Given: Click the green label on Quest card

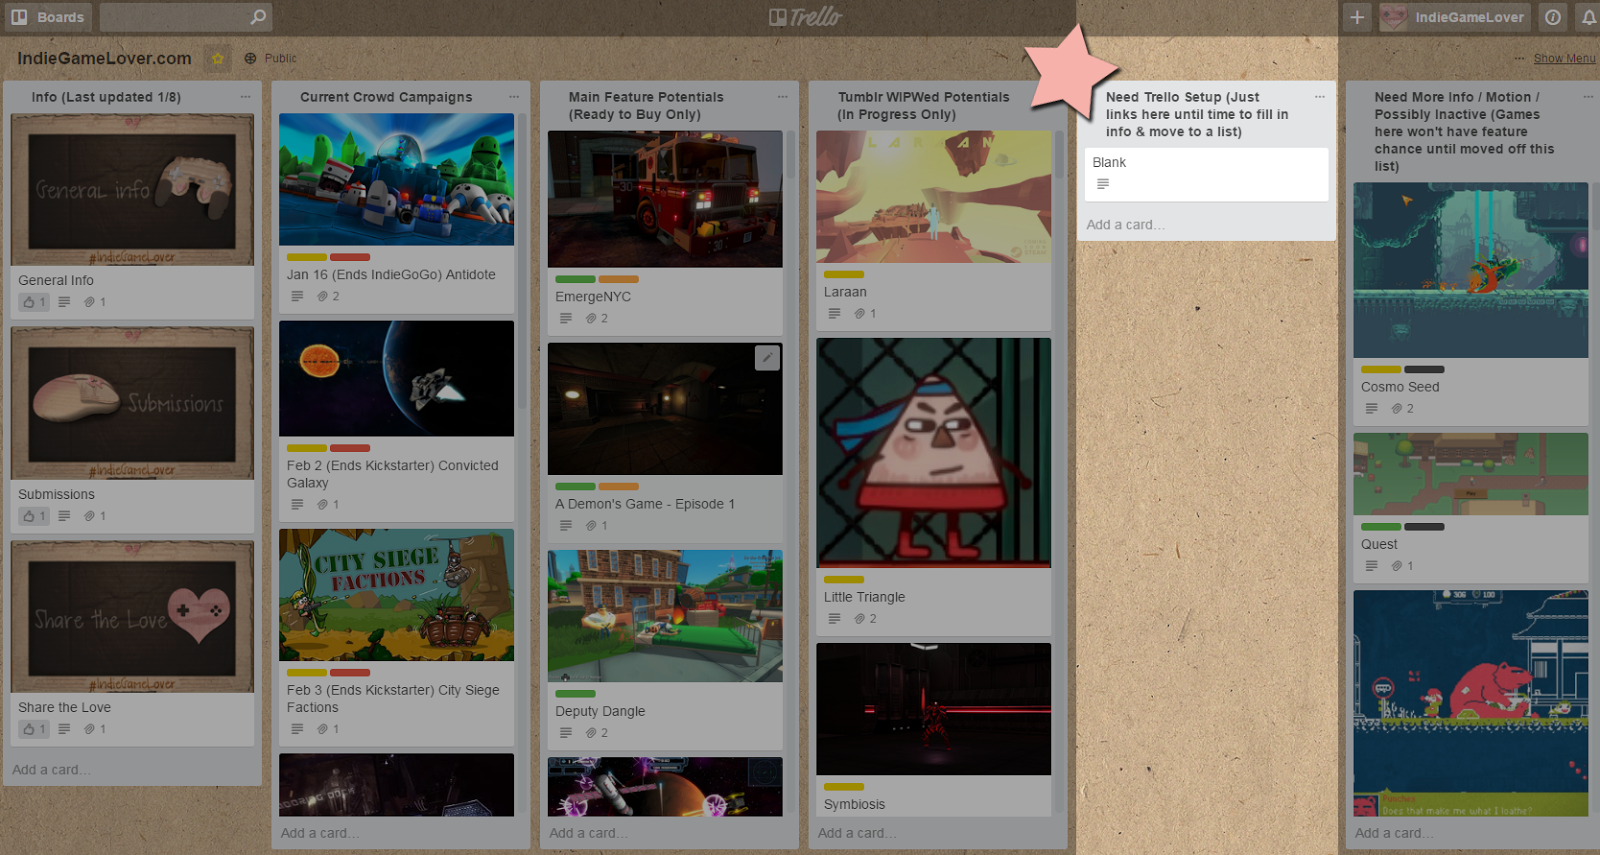Looking at the screenshot, I should 1381,527.
